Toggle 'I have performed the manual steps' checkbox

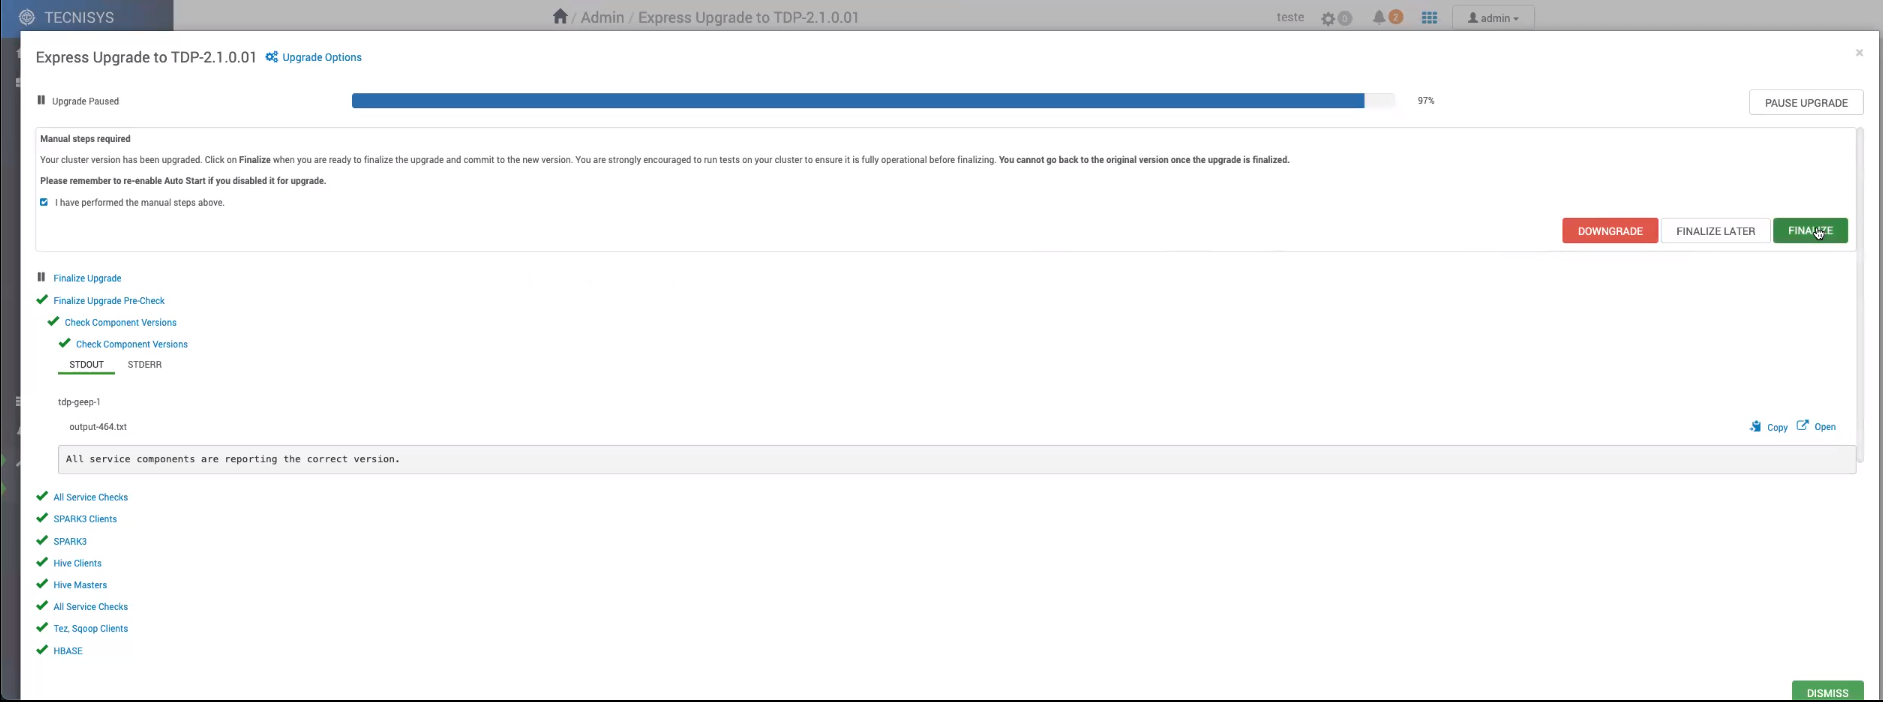click(44, 202)
